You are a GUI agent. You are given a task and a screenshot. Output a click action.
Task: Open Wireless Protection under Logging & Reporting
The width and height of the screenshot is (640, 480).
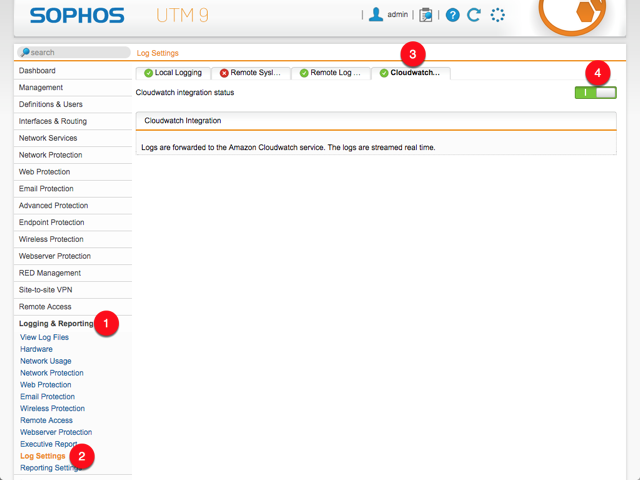point(53,408)
